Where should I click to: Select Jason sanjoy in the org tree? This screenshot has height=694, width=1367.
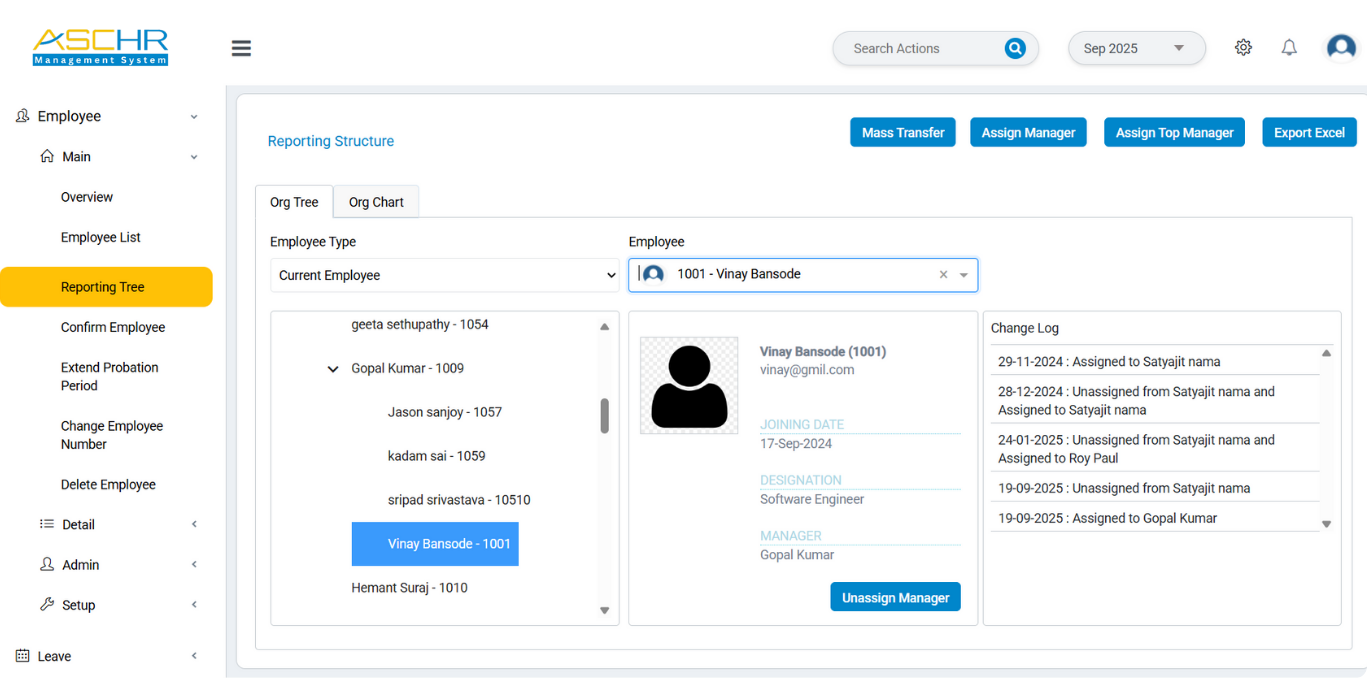[445, 411]
